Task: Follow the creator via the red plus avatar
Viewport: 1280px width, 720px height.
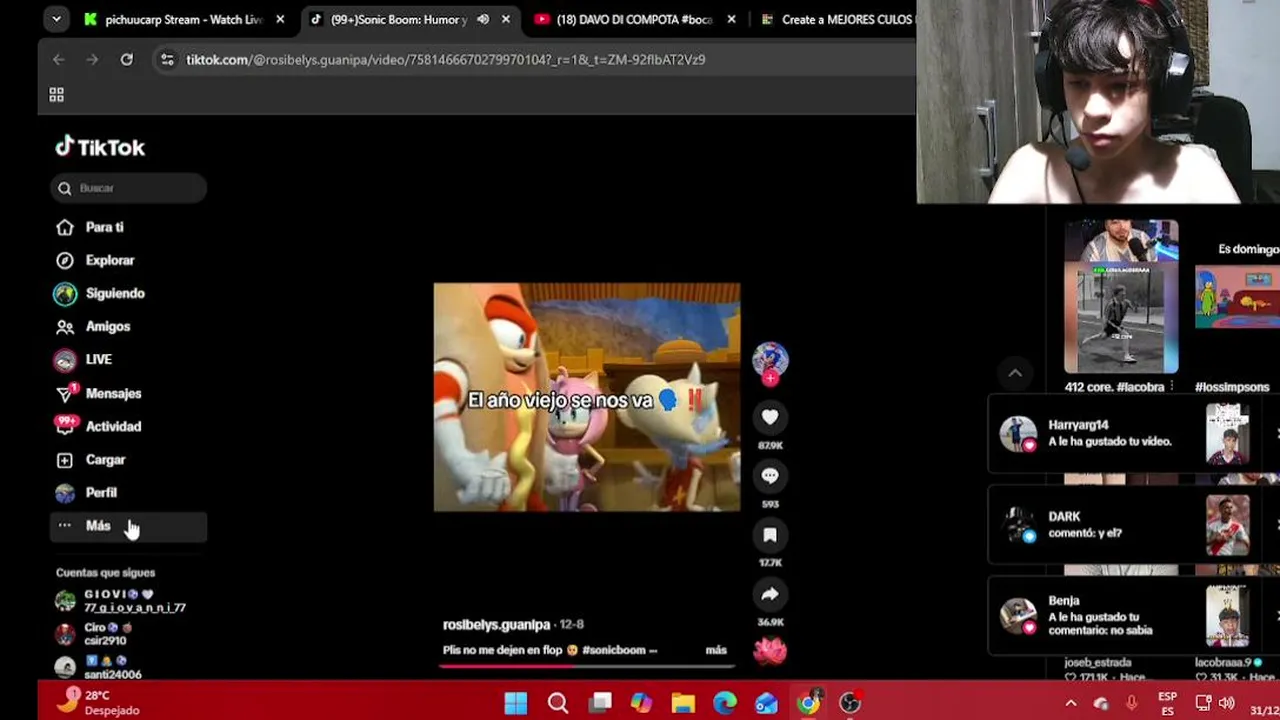Action: 770,379
